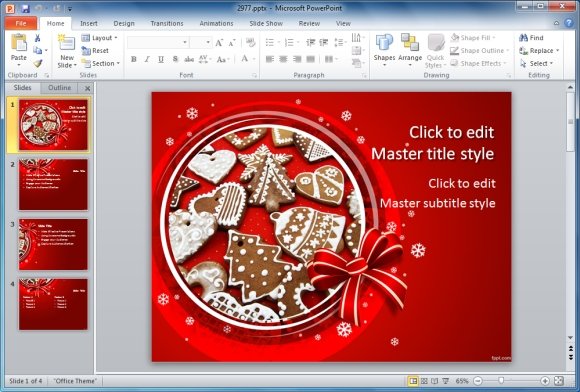Screen dimensions: 580x392
Task: Toggle Strikethrough formatting
Action: [189, 59]
